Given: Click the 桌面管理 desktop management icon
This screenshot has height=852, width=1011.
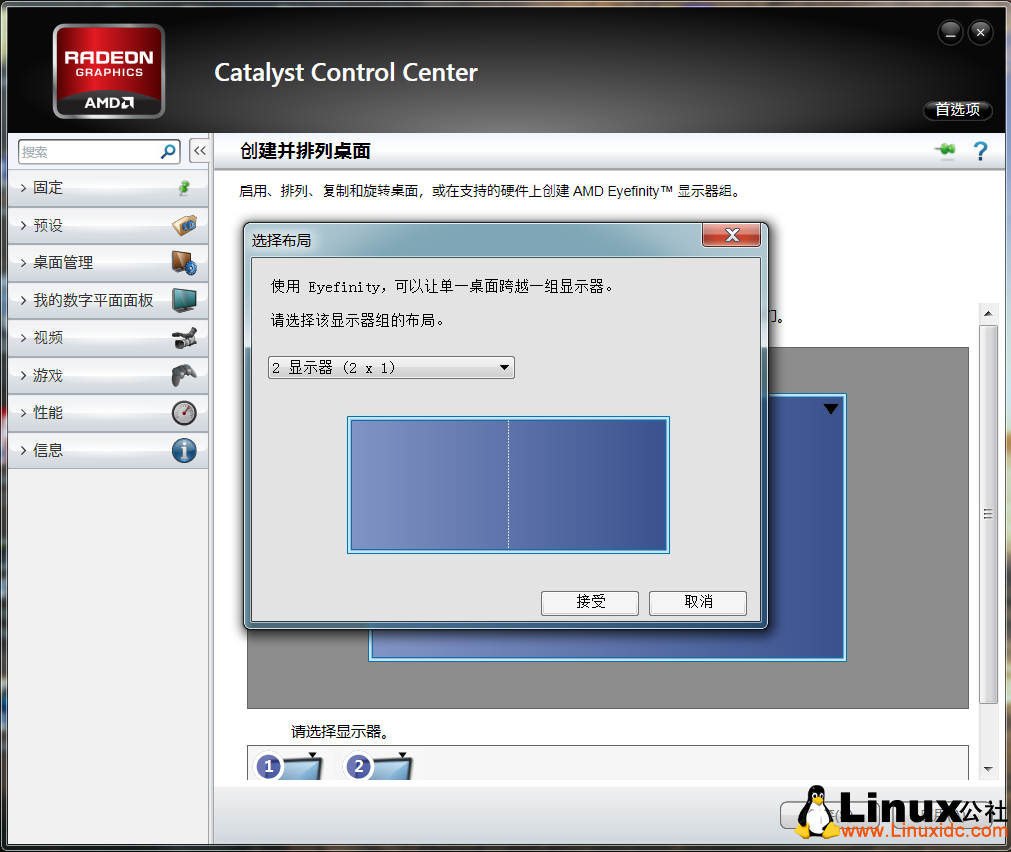Looking at the screenshot, I should click(184, 263).
